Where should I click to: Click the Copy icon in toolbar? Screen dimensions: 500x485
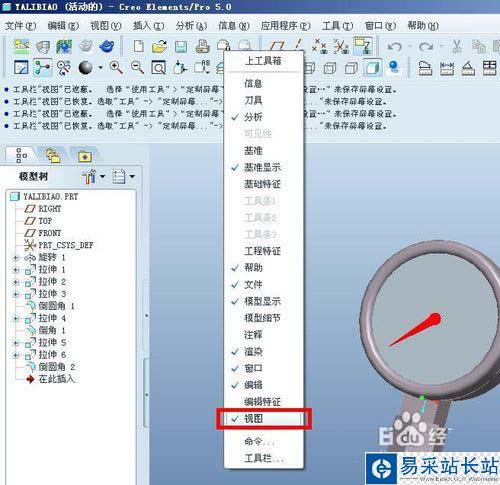click(x=479, y=46)
